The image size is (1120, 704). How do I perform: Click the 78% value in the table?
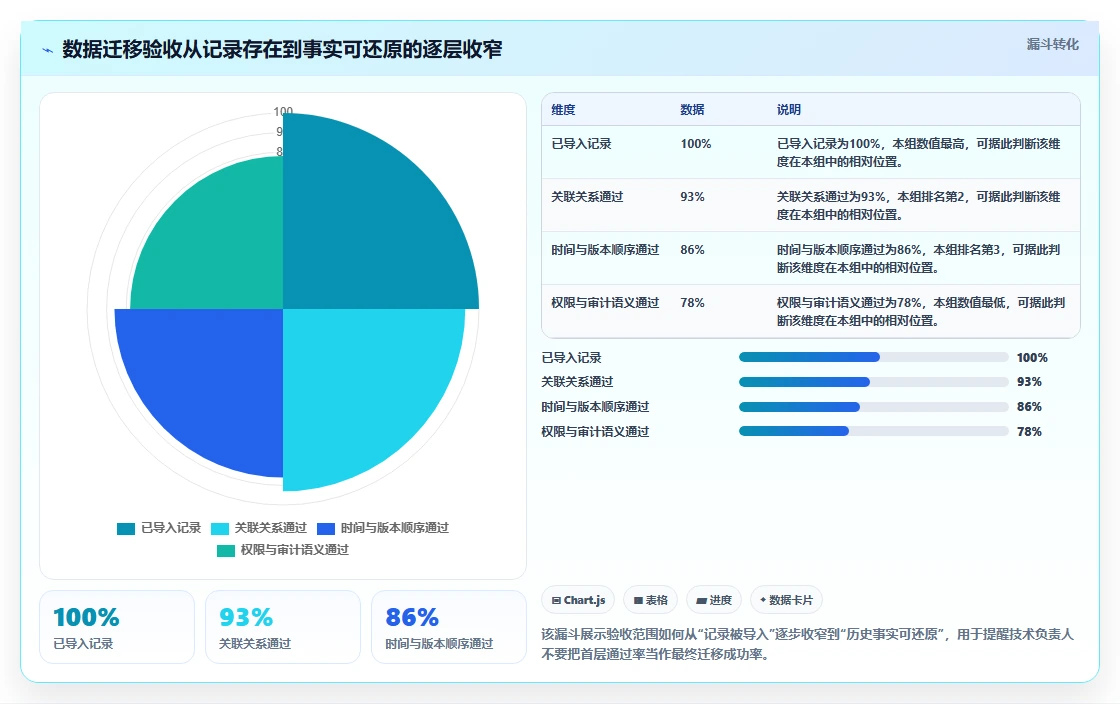[692, 303]
